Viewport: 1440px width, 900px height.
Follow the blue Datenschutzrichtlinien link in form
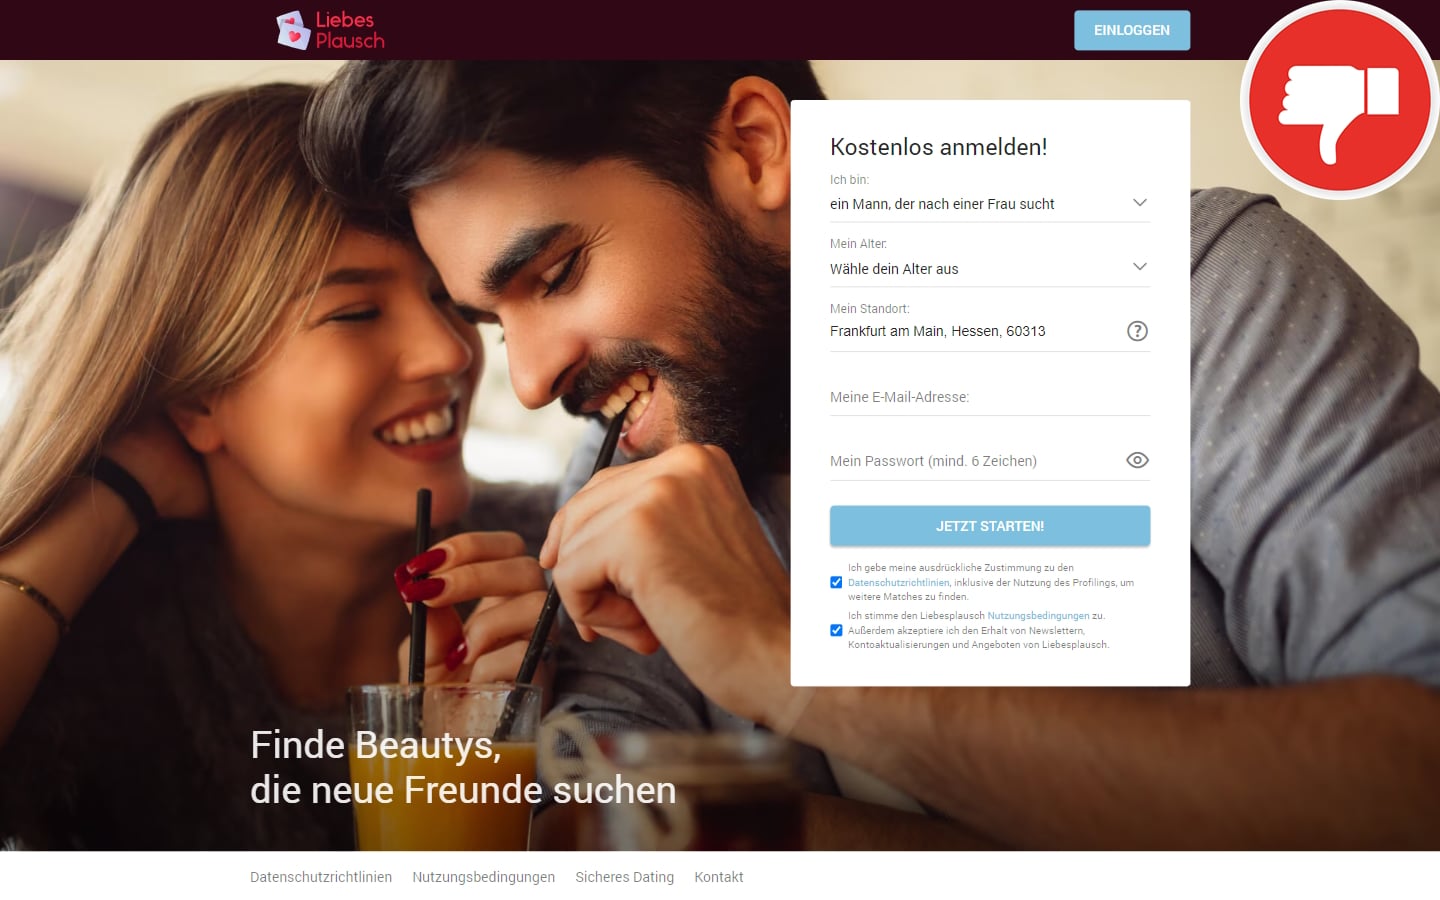point(898,582)
